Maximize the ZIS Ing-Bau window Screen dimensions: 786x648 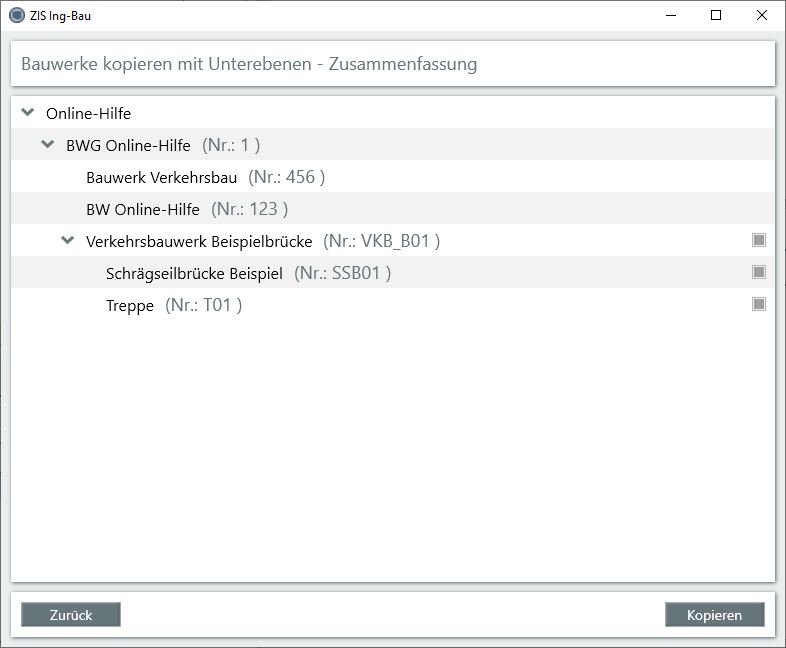pyautogui.click(x=716, y=16)
